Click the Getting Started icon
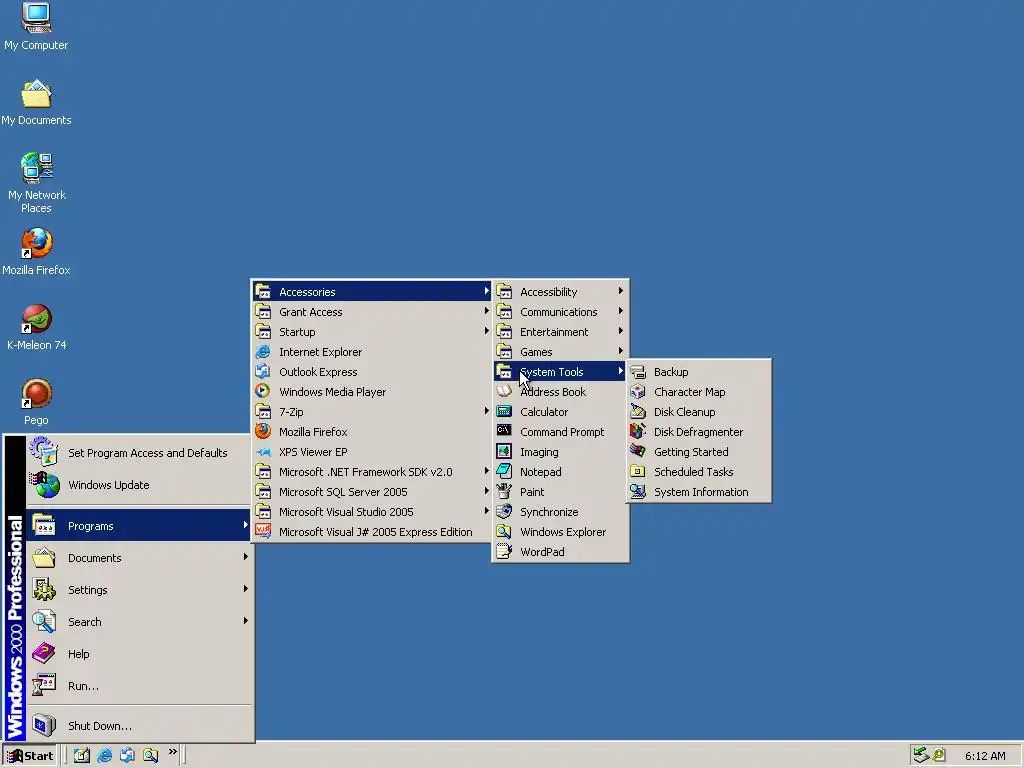This screenshot has height=768, width=1024. [638, 452]
